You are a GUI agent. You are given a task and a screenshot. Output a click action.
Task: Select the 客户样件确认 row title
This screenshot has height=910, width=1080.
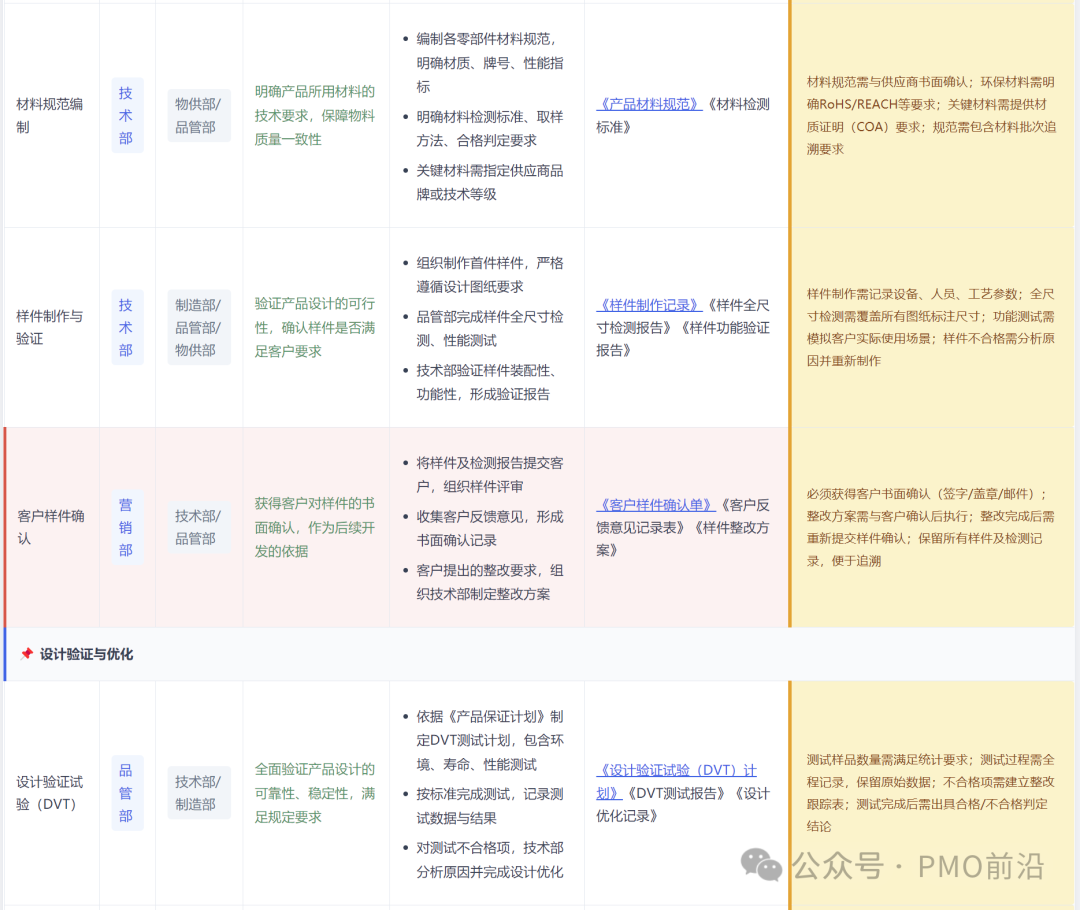(x=49, y=528)
